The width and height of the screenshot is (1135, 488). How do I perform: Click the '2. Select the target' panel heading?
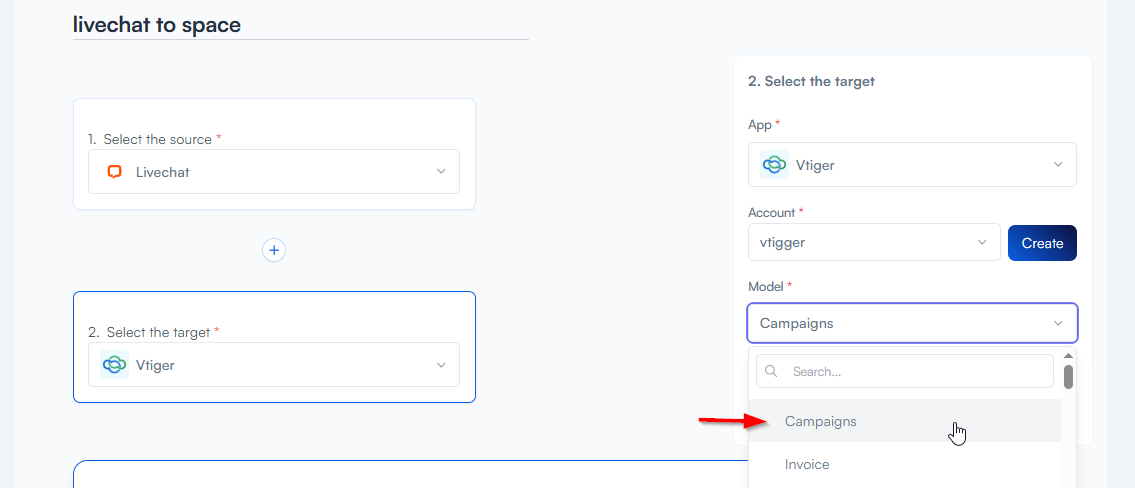coord(811,81)
